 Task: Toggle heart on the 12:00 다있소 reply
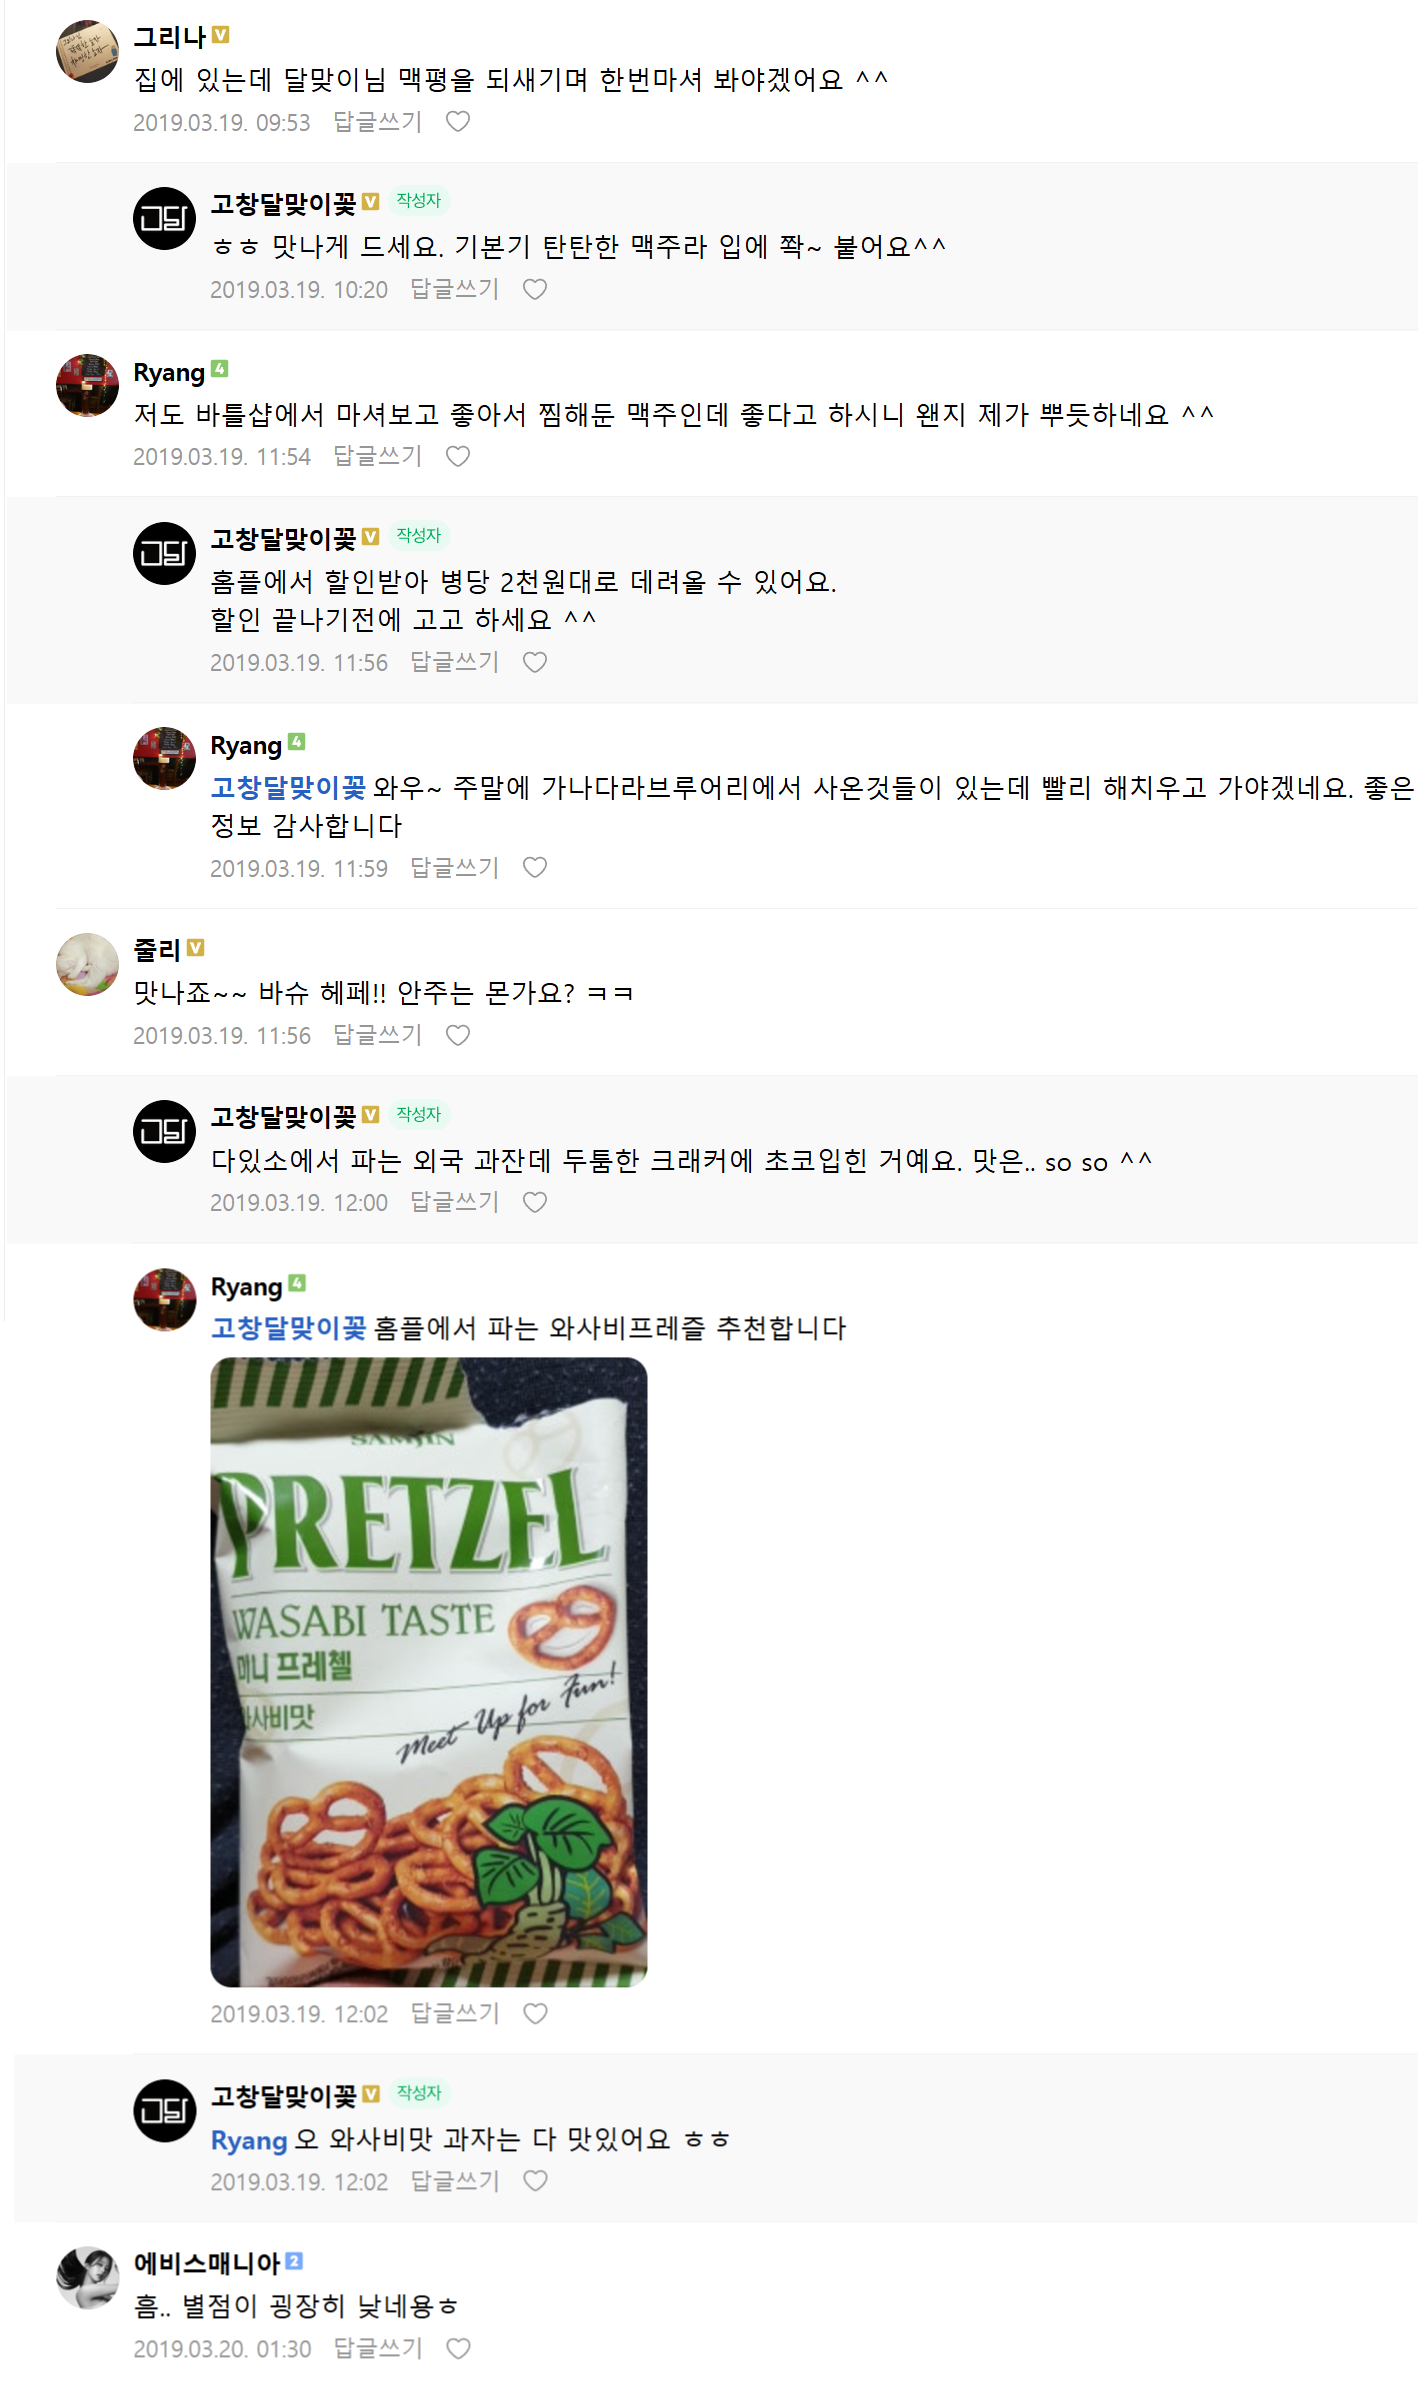[x=535, y=1203]
